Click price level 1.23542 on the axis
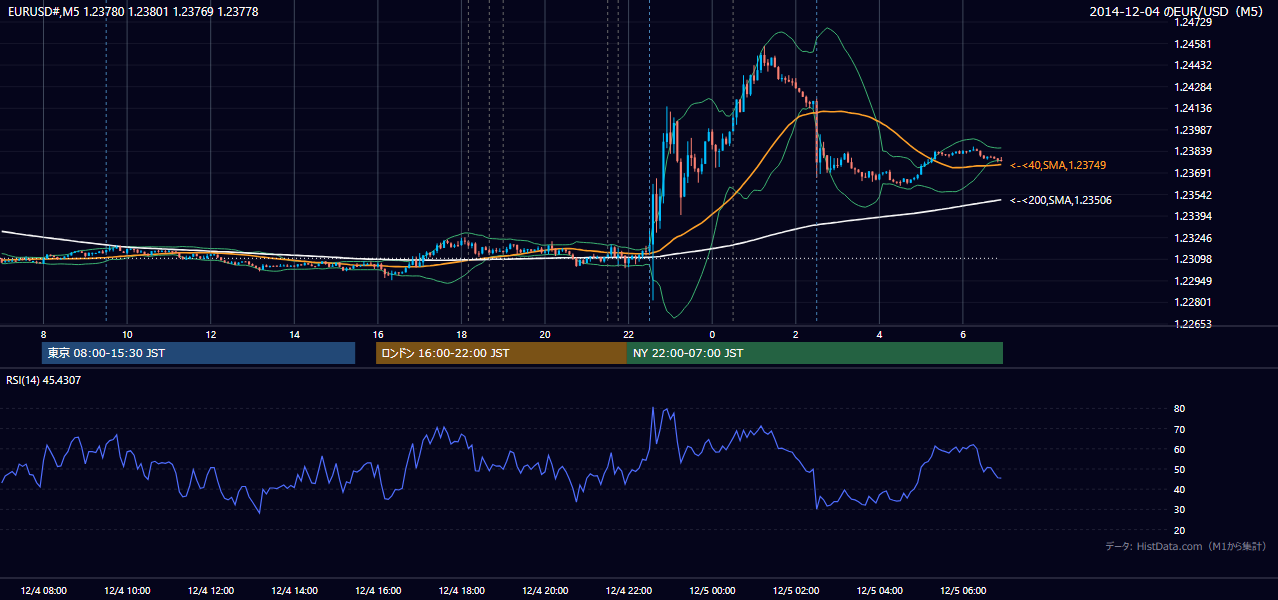 point(1194,195)
